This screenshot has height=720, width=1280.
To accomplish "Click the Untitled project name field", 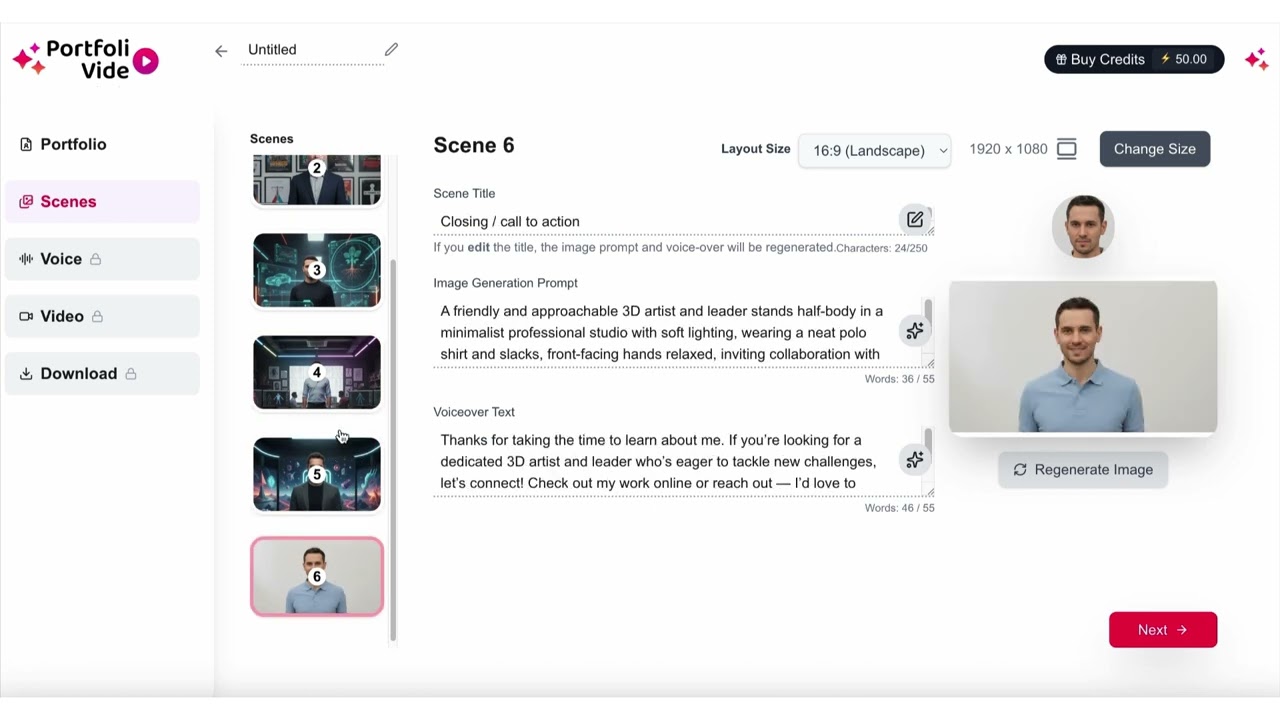I will (x=315, y=50).
